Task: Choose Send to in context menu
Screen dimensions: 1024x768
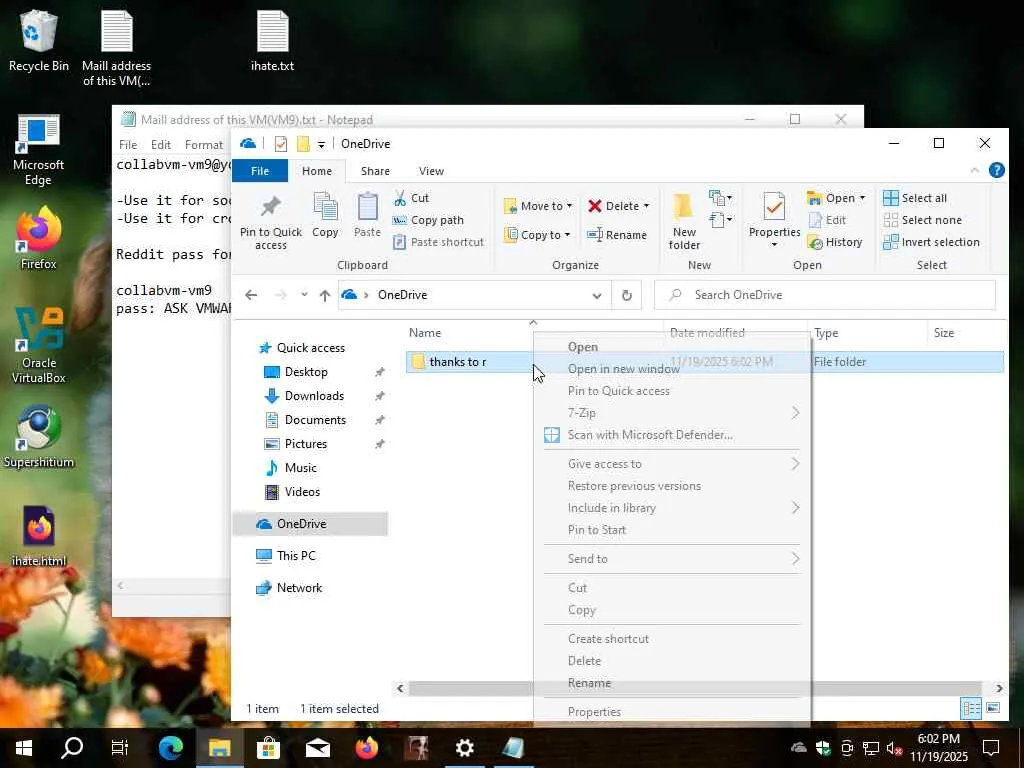Action: (671, 559)
